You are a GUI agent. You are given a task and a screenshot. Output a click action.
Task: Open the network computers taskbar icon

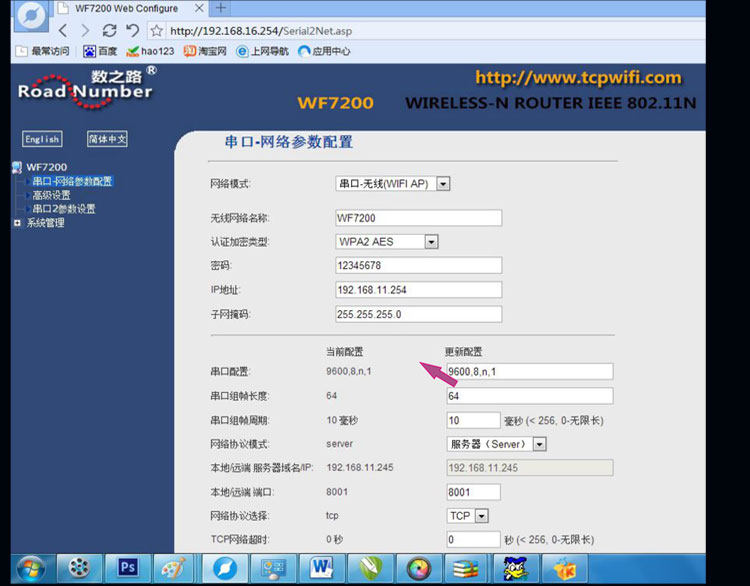coord(273,569)
